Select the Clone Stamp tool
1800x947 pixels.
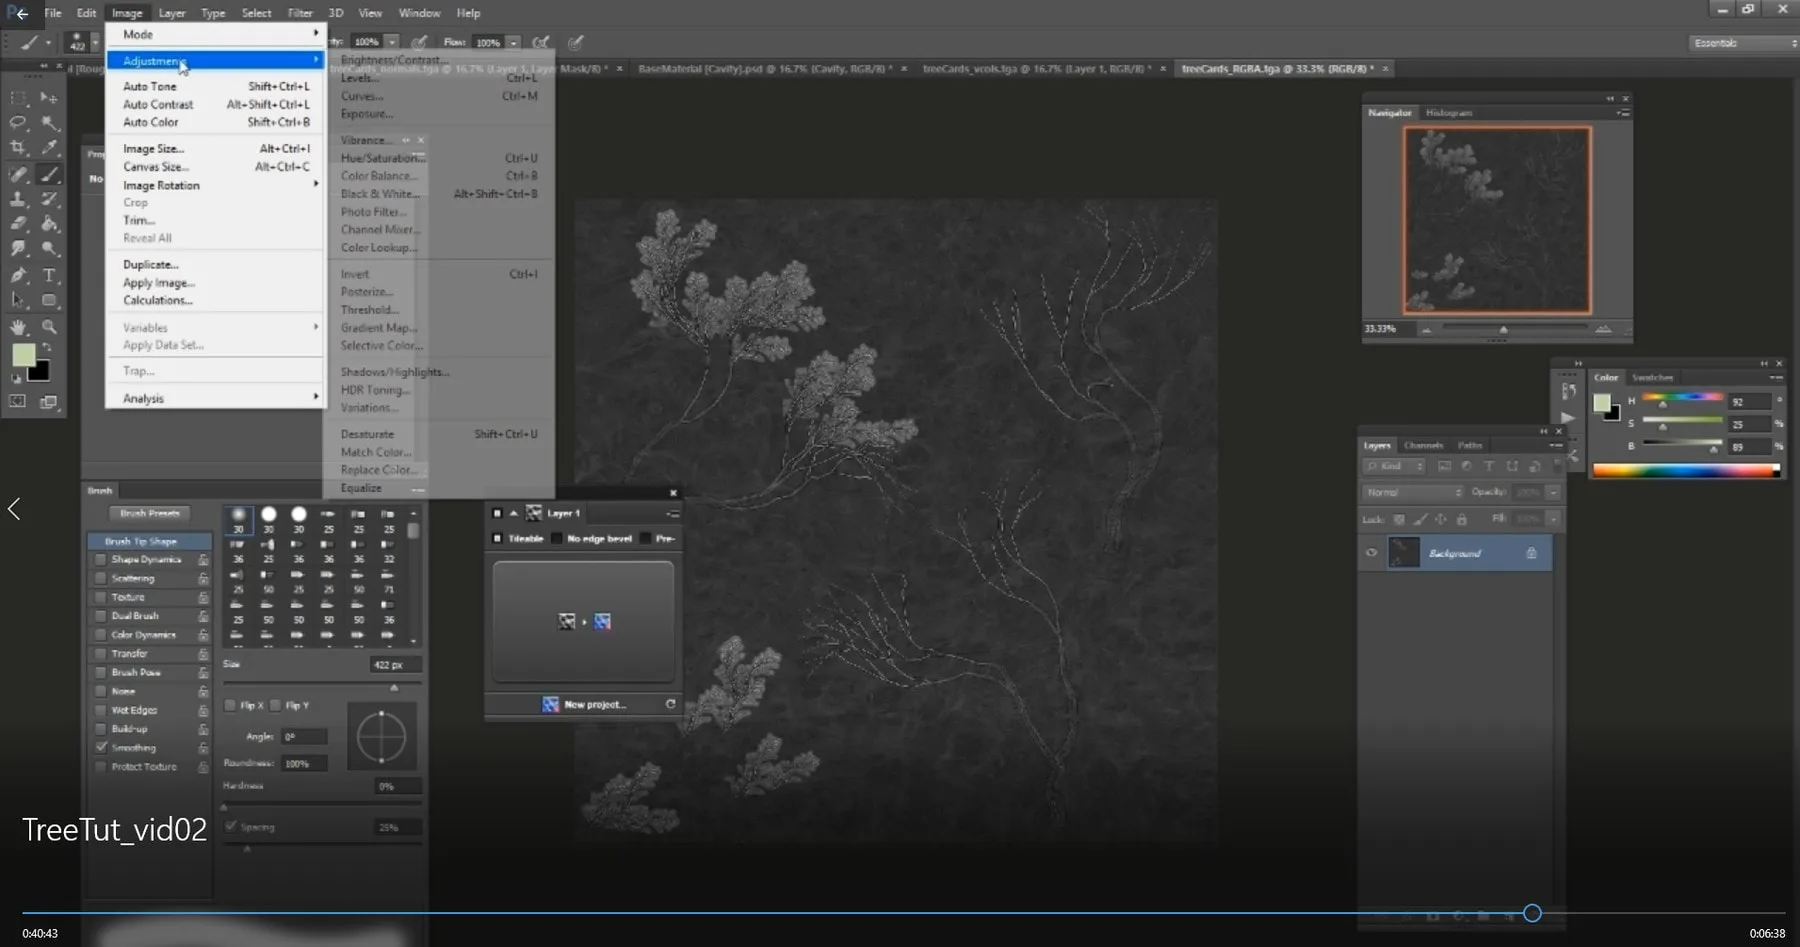(18, 198)
